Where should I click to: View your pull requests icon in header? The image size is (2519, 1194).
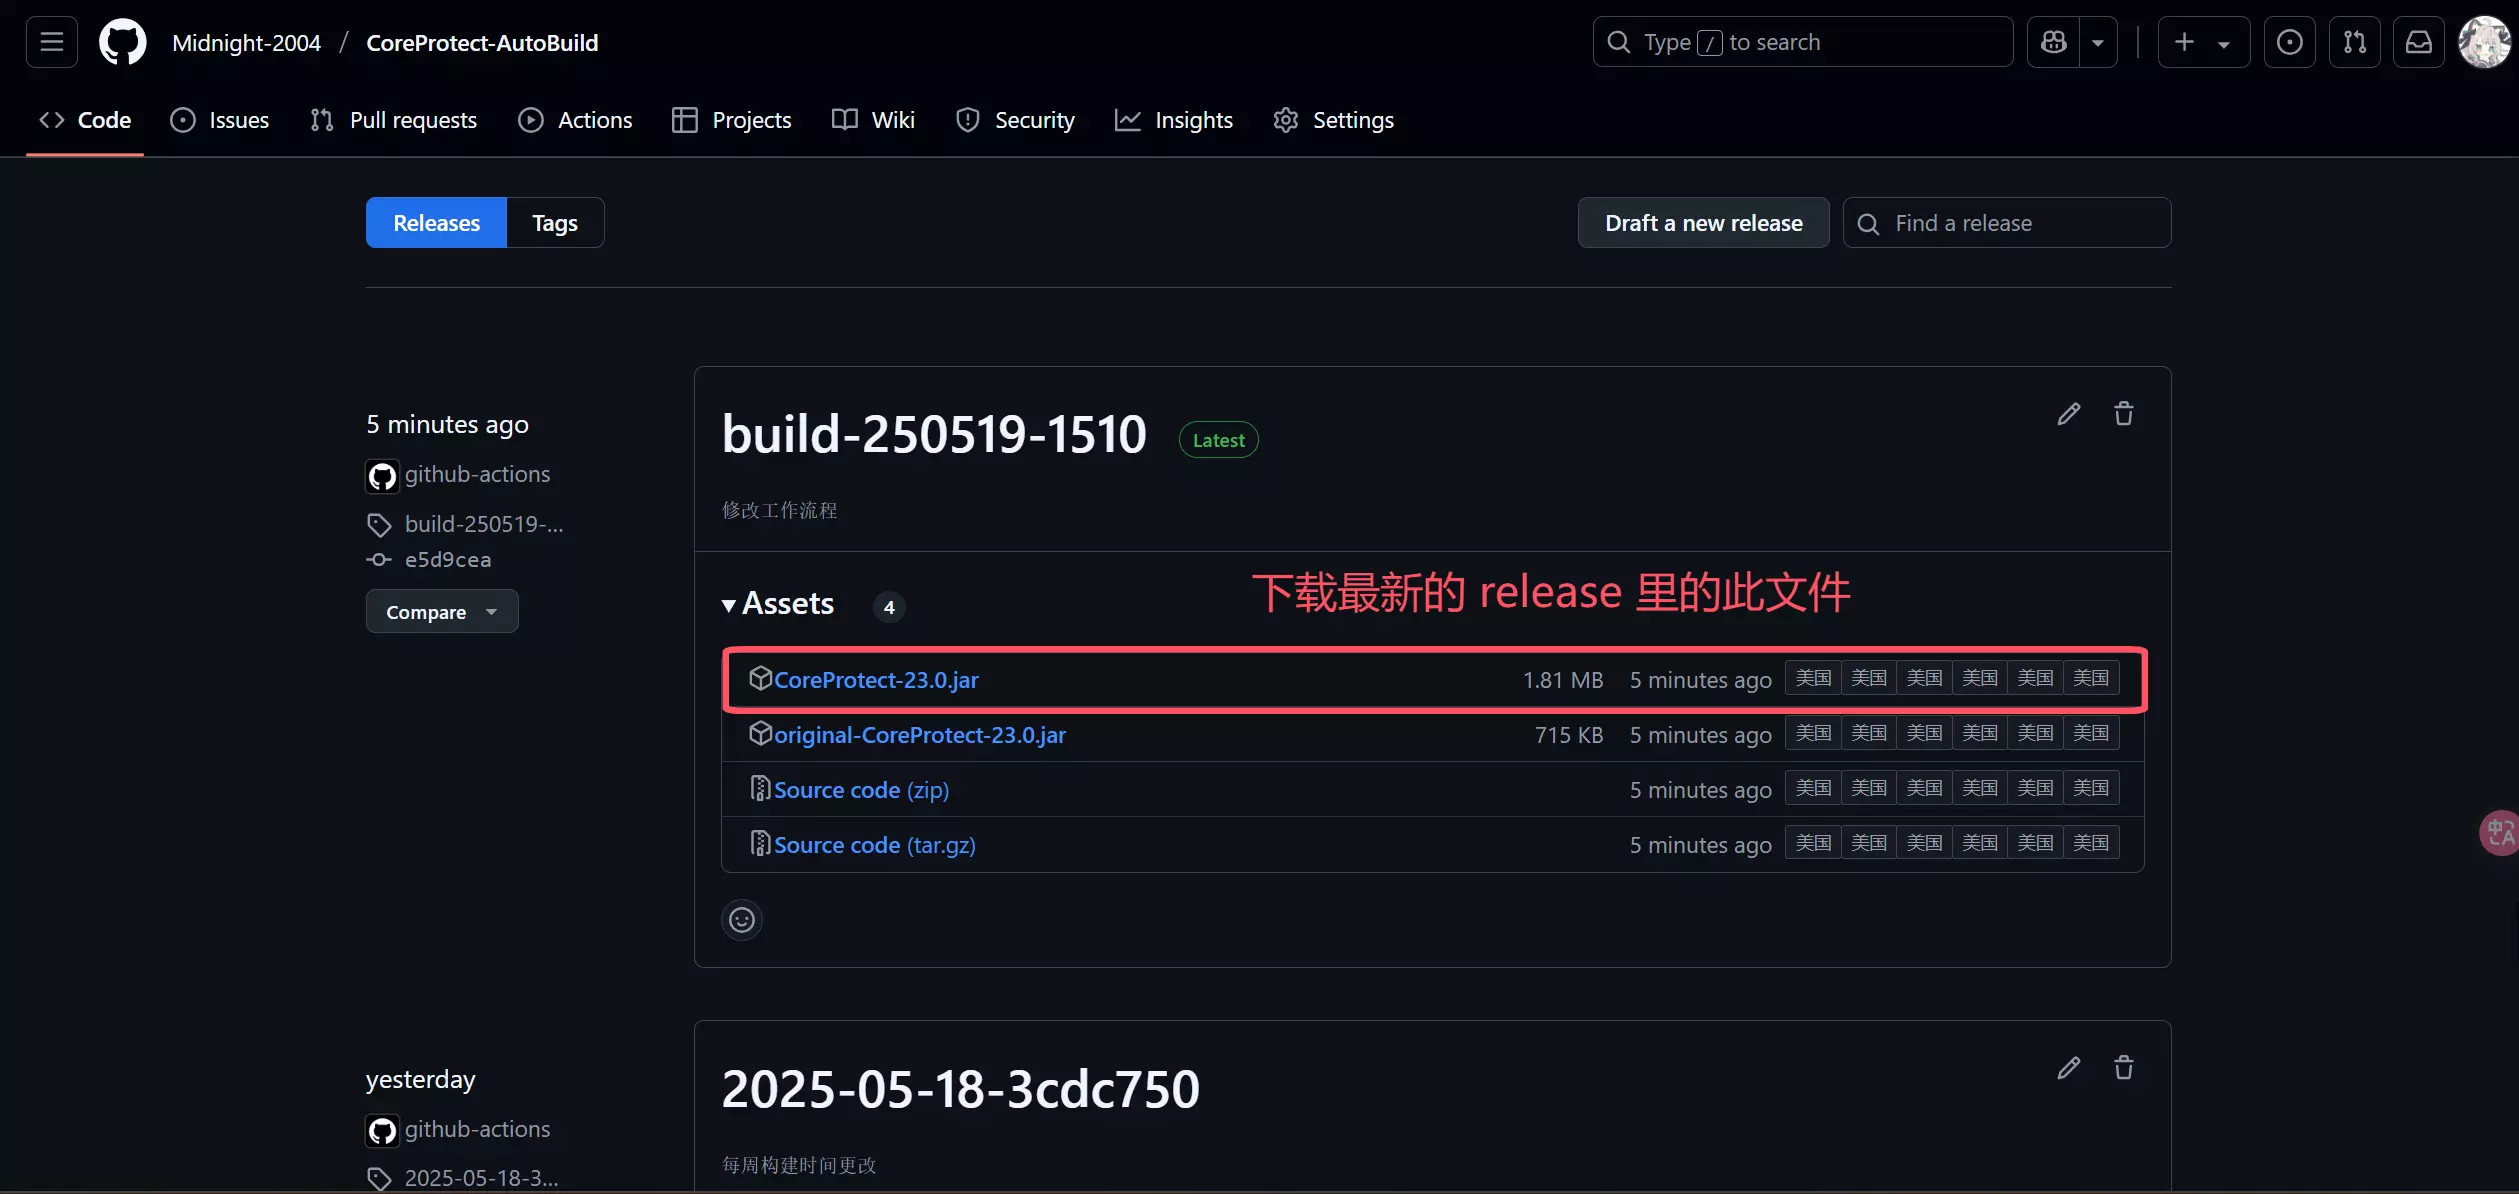pyautogui.click(x=2354, y=42)
